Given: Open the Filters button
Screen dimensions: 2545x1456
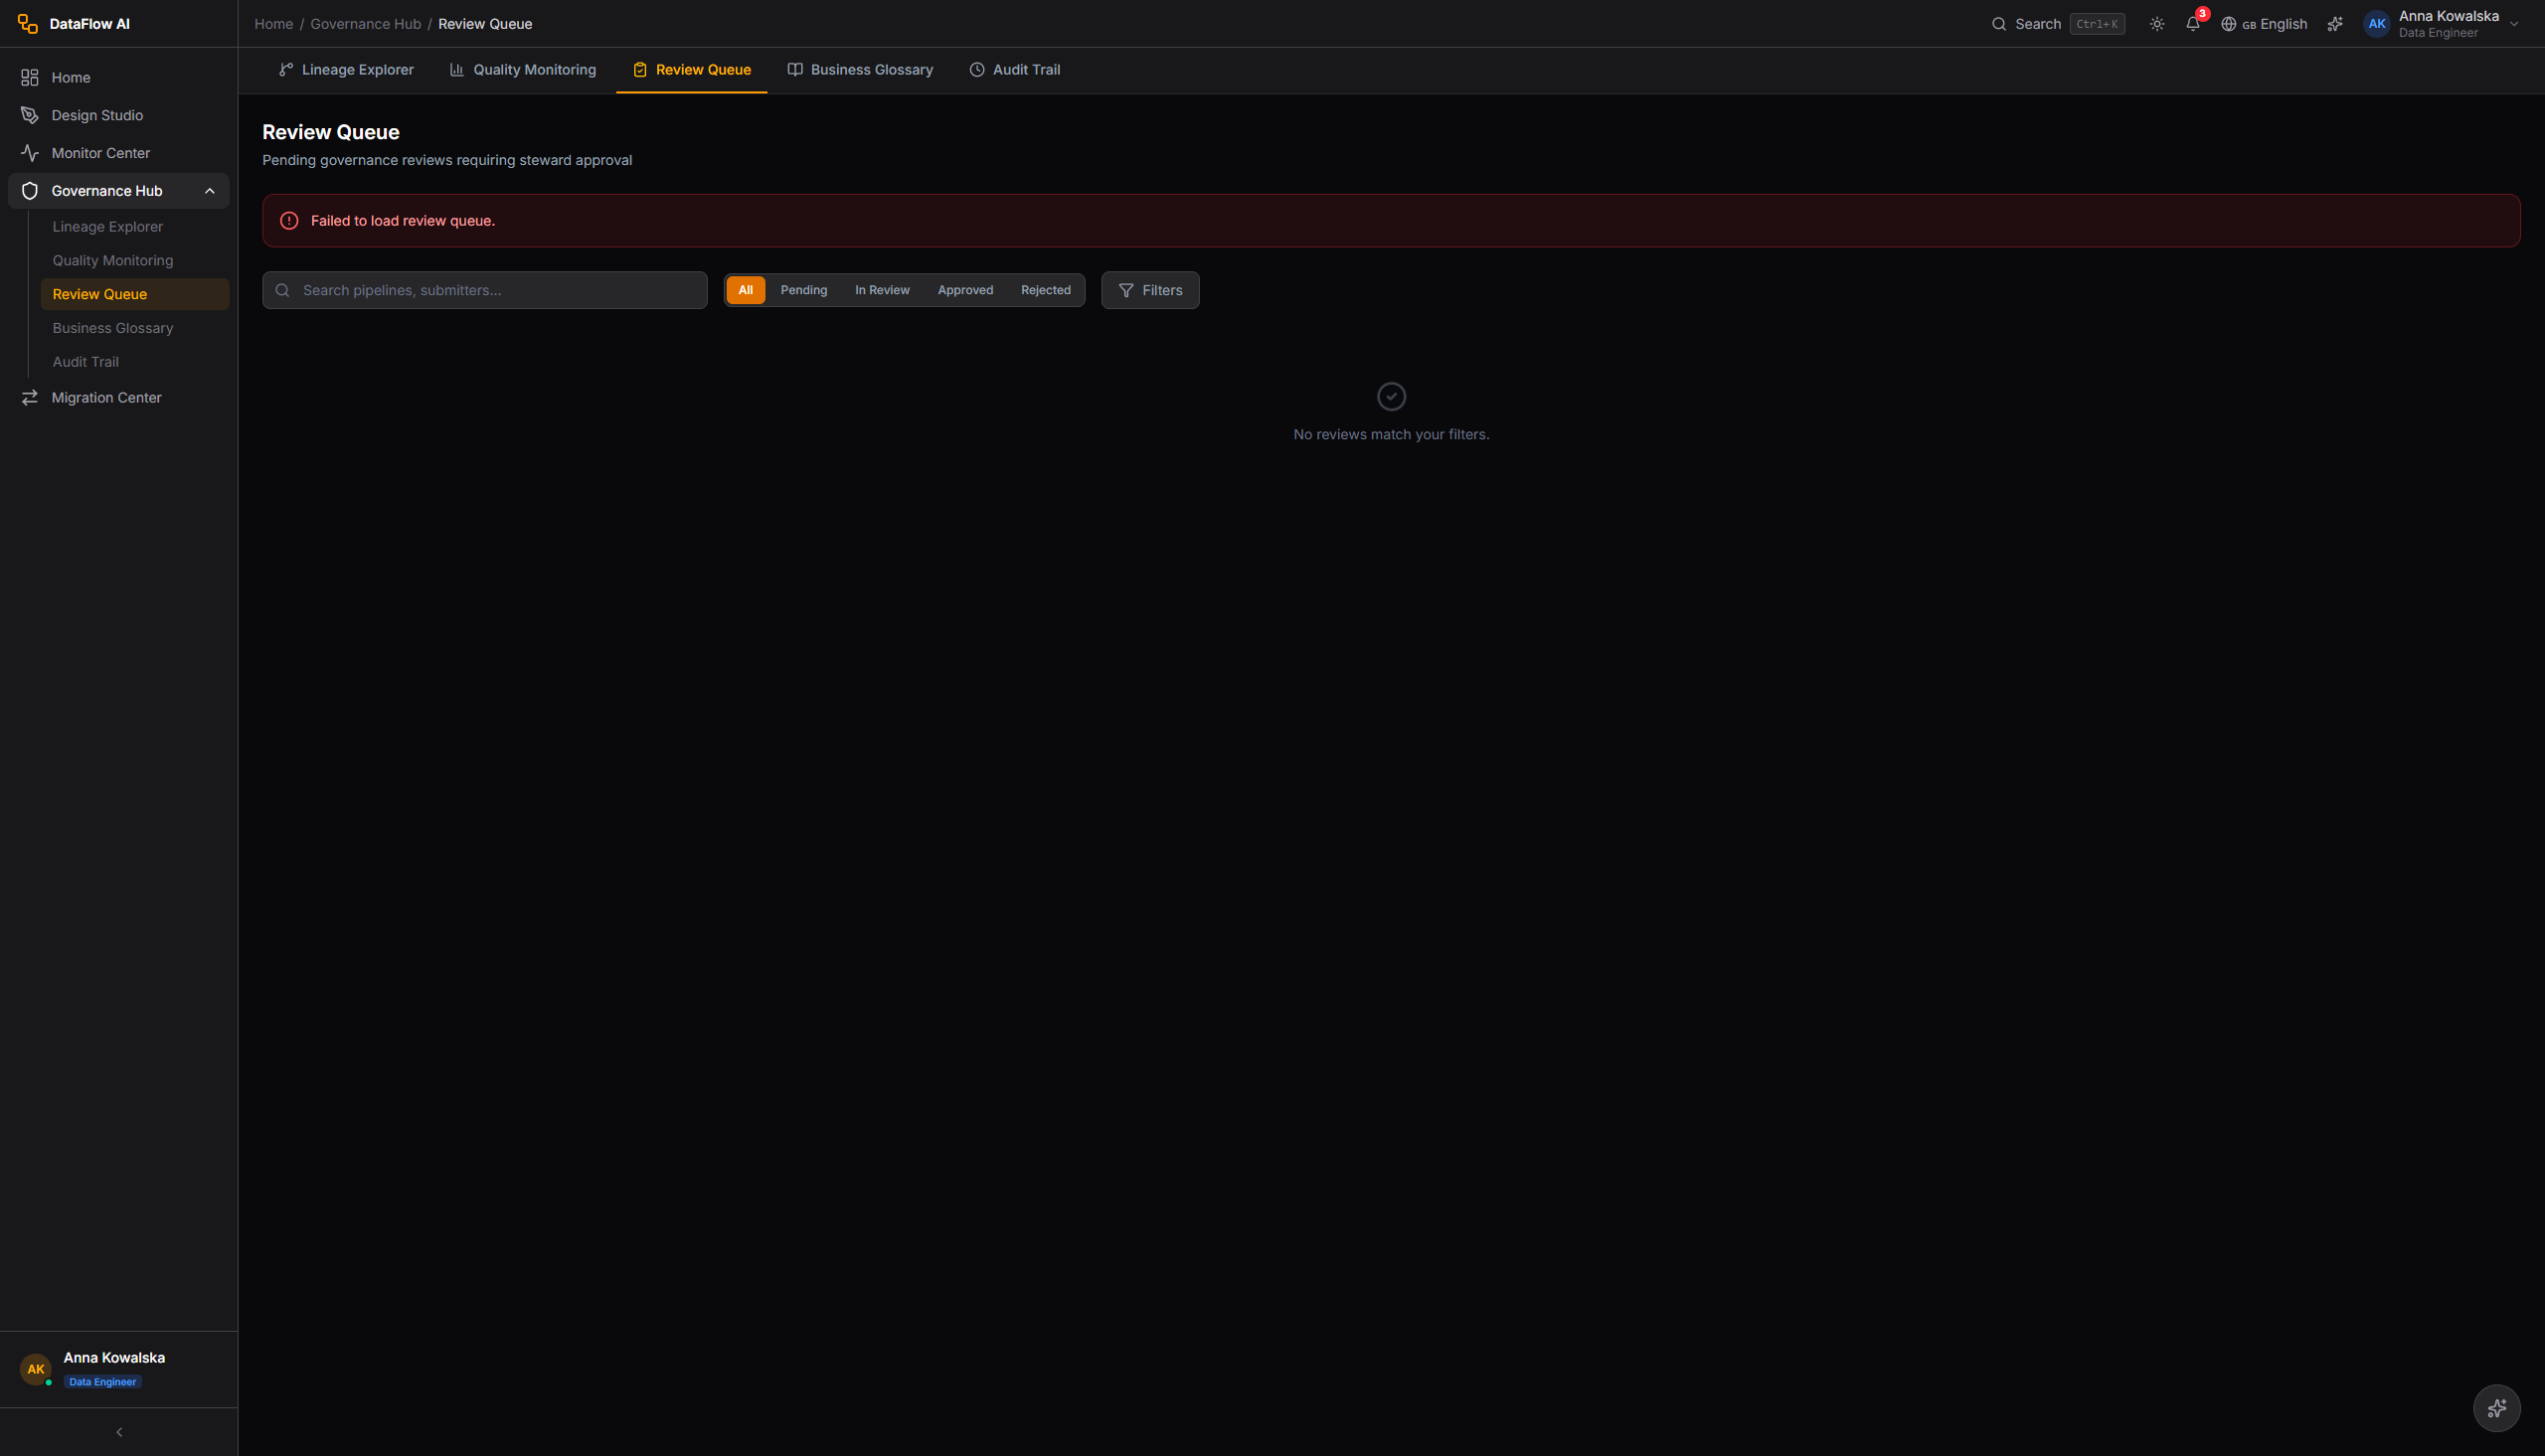Looking at the screenshot, I should click(1150, 290).
